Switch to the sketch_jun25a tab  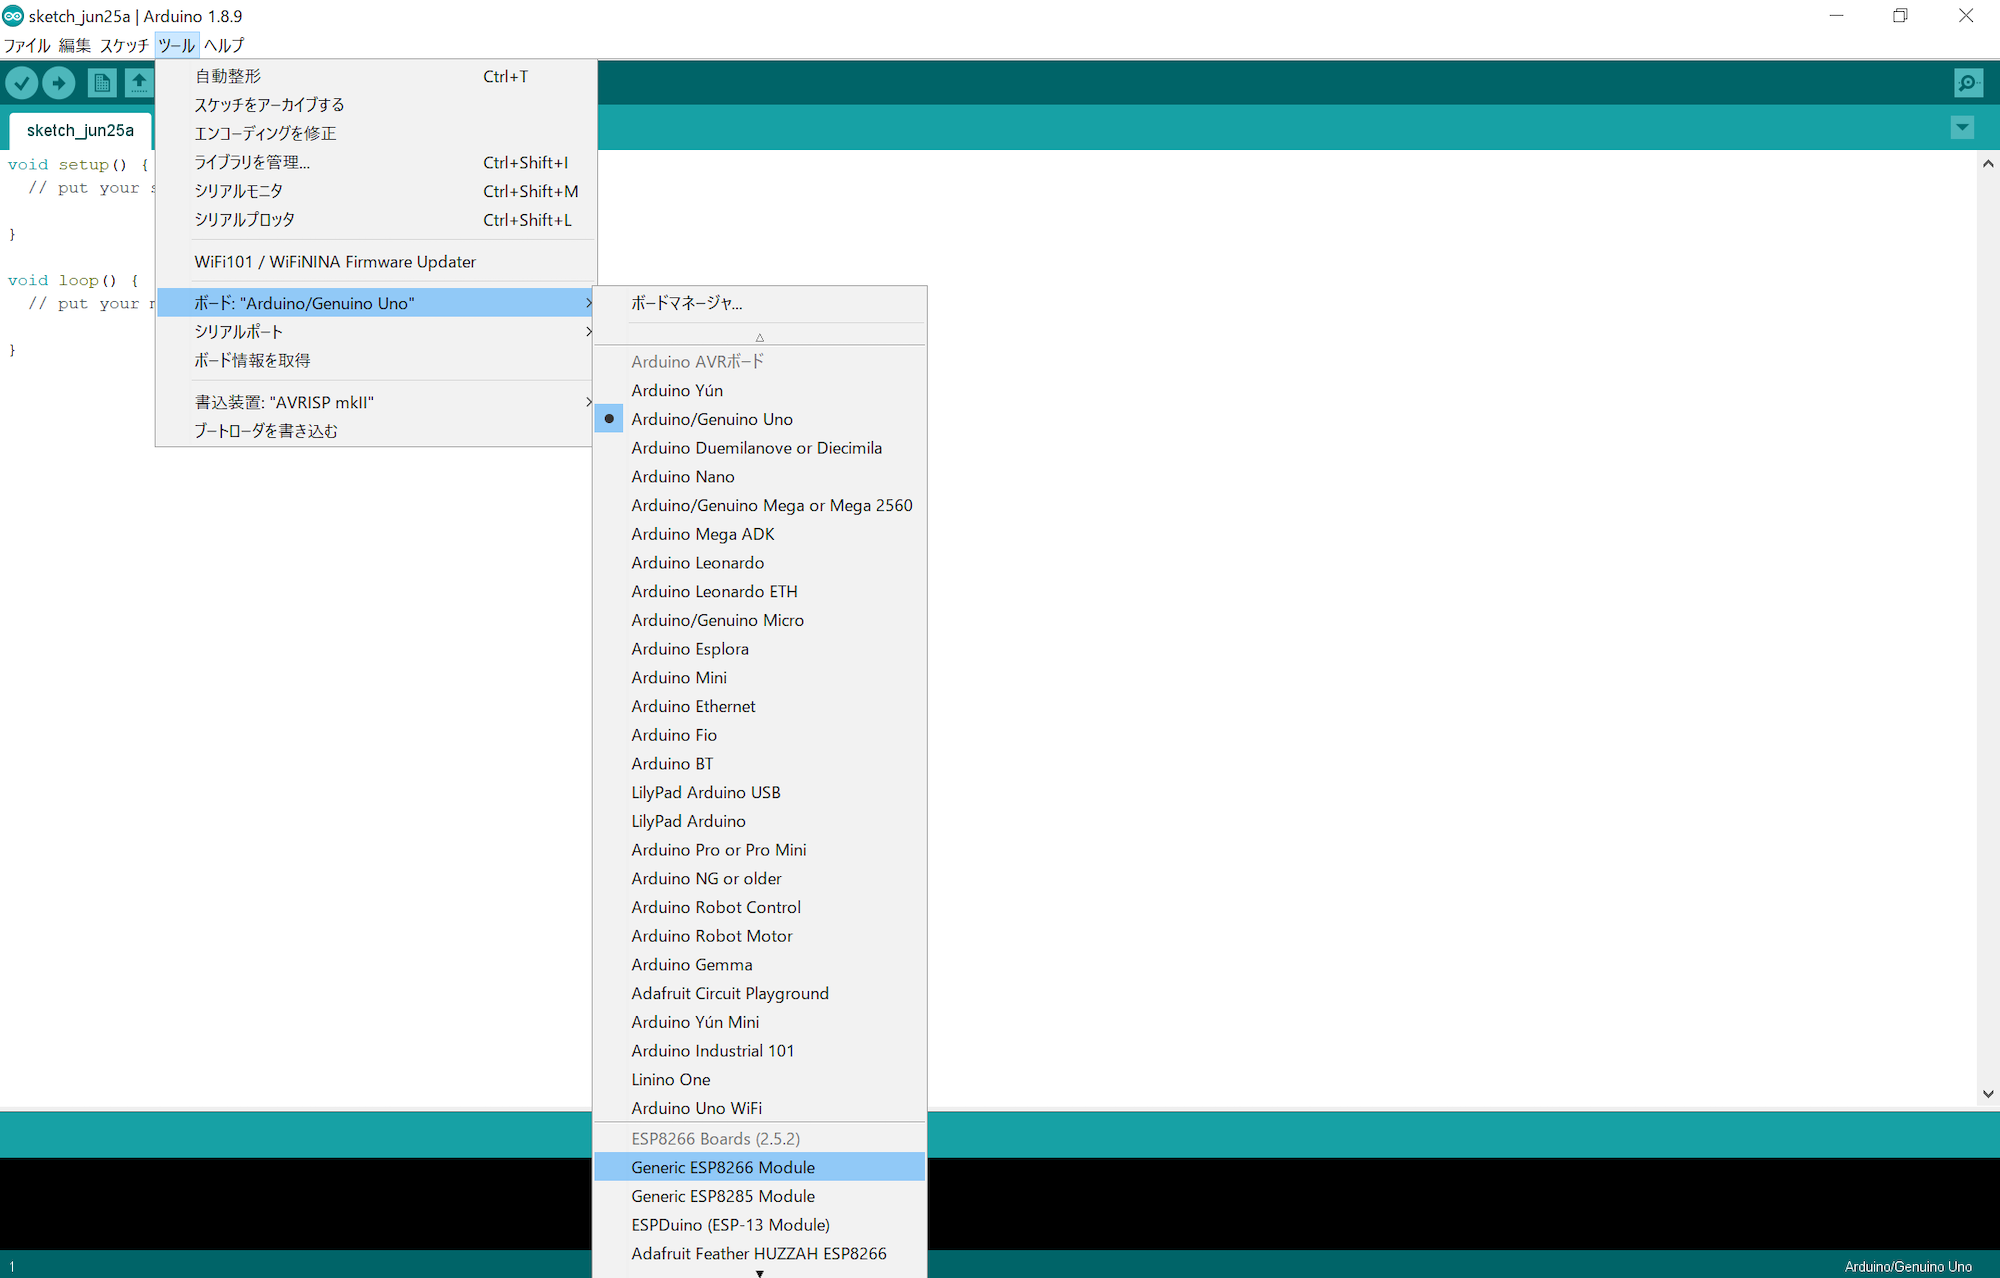(80, 131)
